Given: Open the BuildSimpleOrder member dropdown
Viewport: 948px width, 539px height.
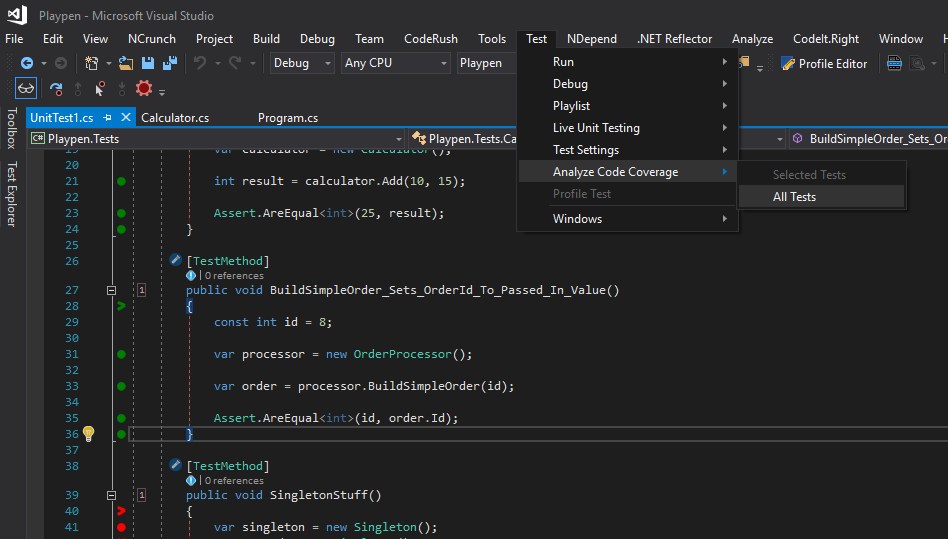Looking at the screenshot, I should coord(868,138).
